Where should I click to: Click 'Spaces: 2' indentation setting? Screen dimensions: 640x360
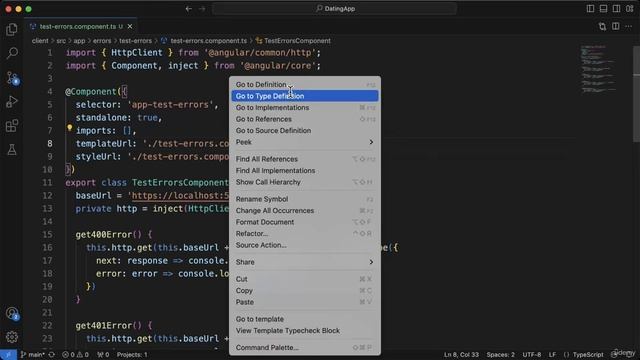[x=500, y=355]
